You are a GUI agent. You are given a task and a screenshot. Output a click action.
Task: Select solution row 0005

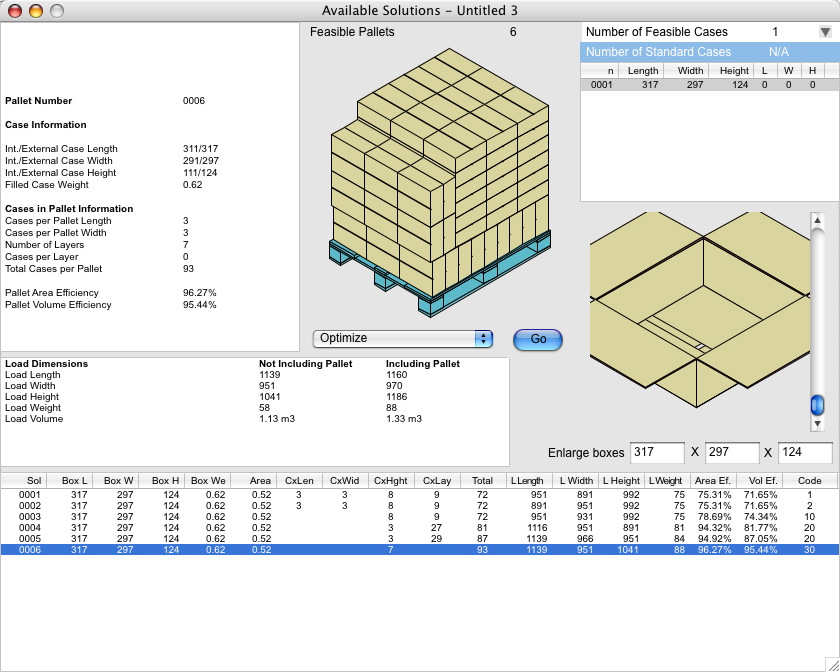pos(419,539)
